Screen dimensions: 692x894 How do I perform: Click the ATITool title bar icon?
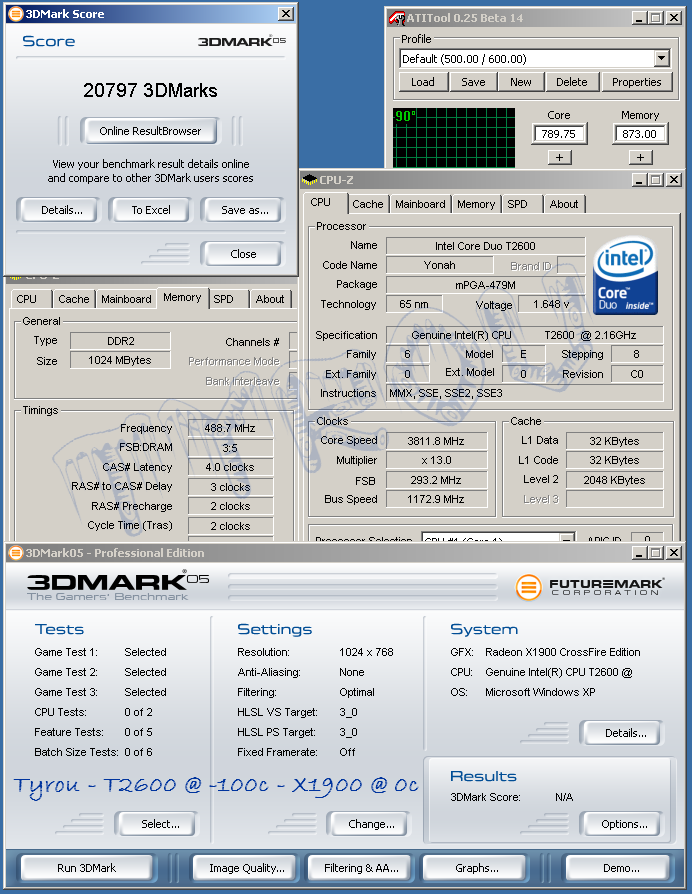pyautogui.click(x=397, y=18)
